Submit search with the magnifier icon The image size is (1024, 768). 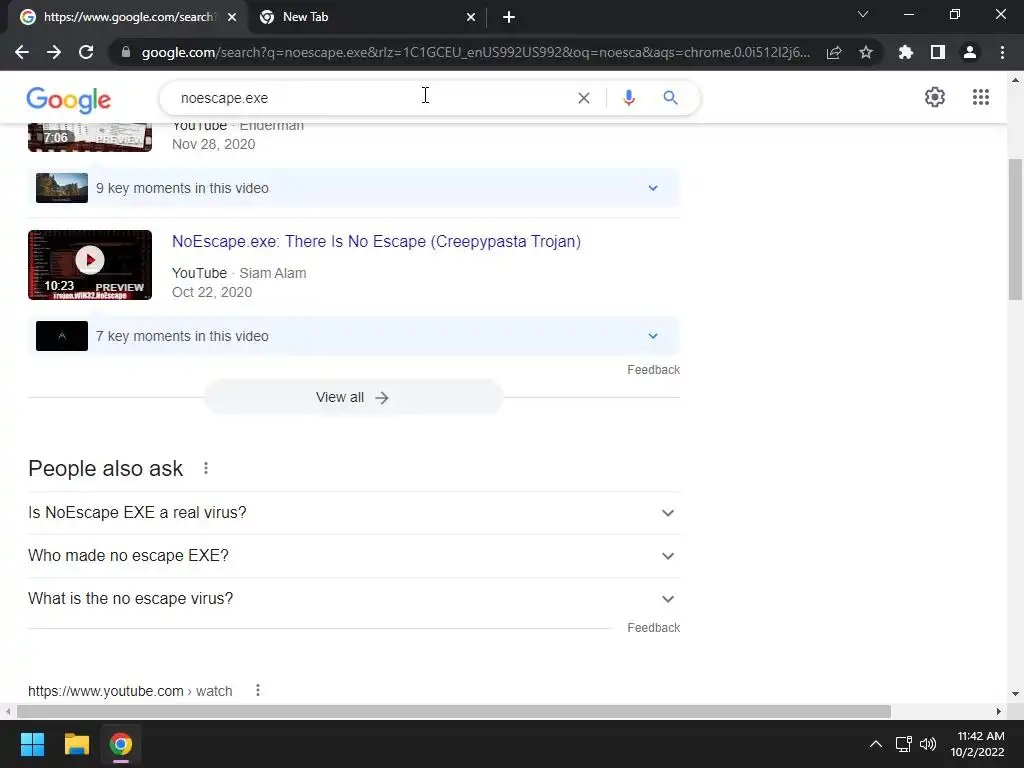tap(671, 98)
